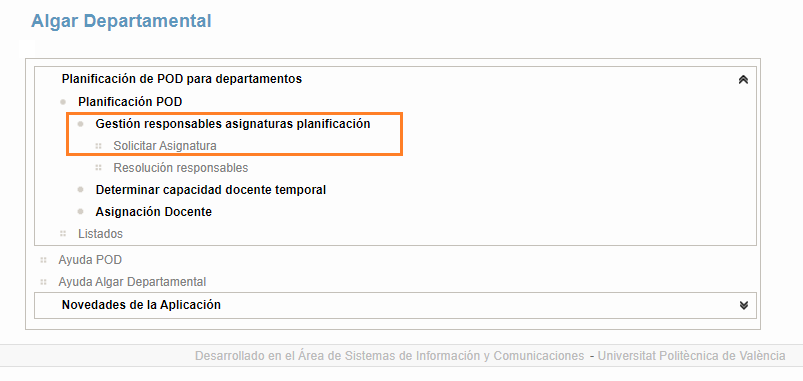
Task: Click grip icon beside Listados
Action: (63, 234)
